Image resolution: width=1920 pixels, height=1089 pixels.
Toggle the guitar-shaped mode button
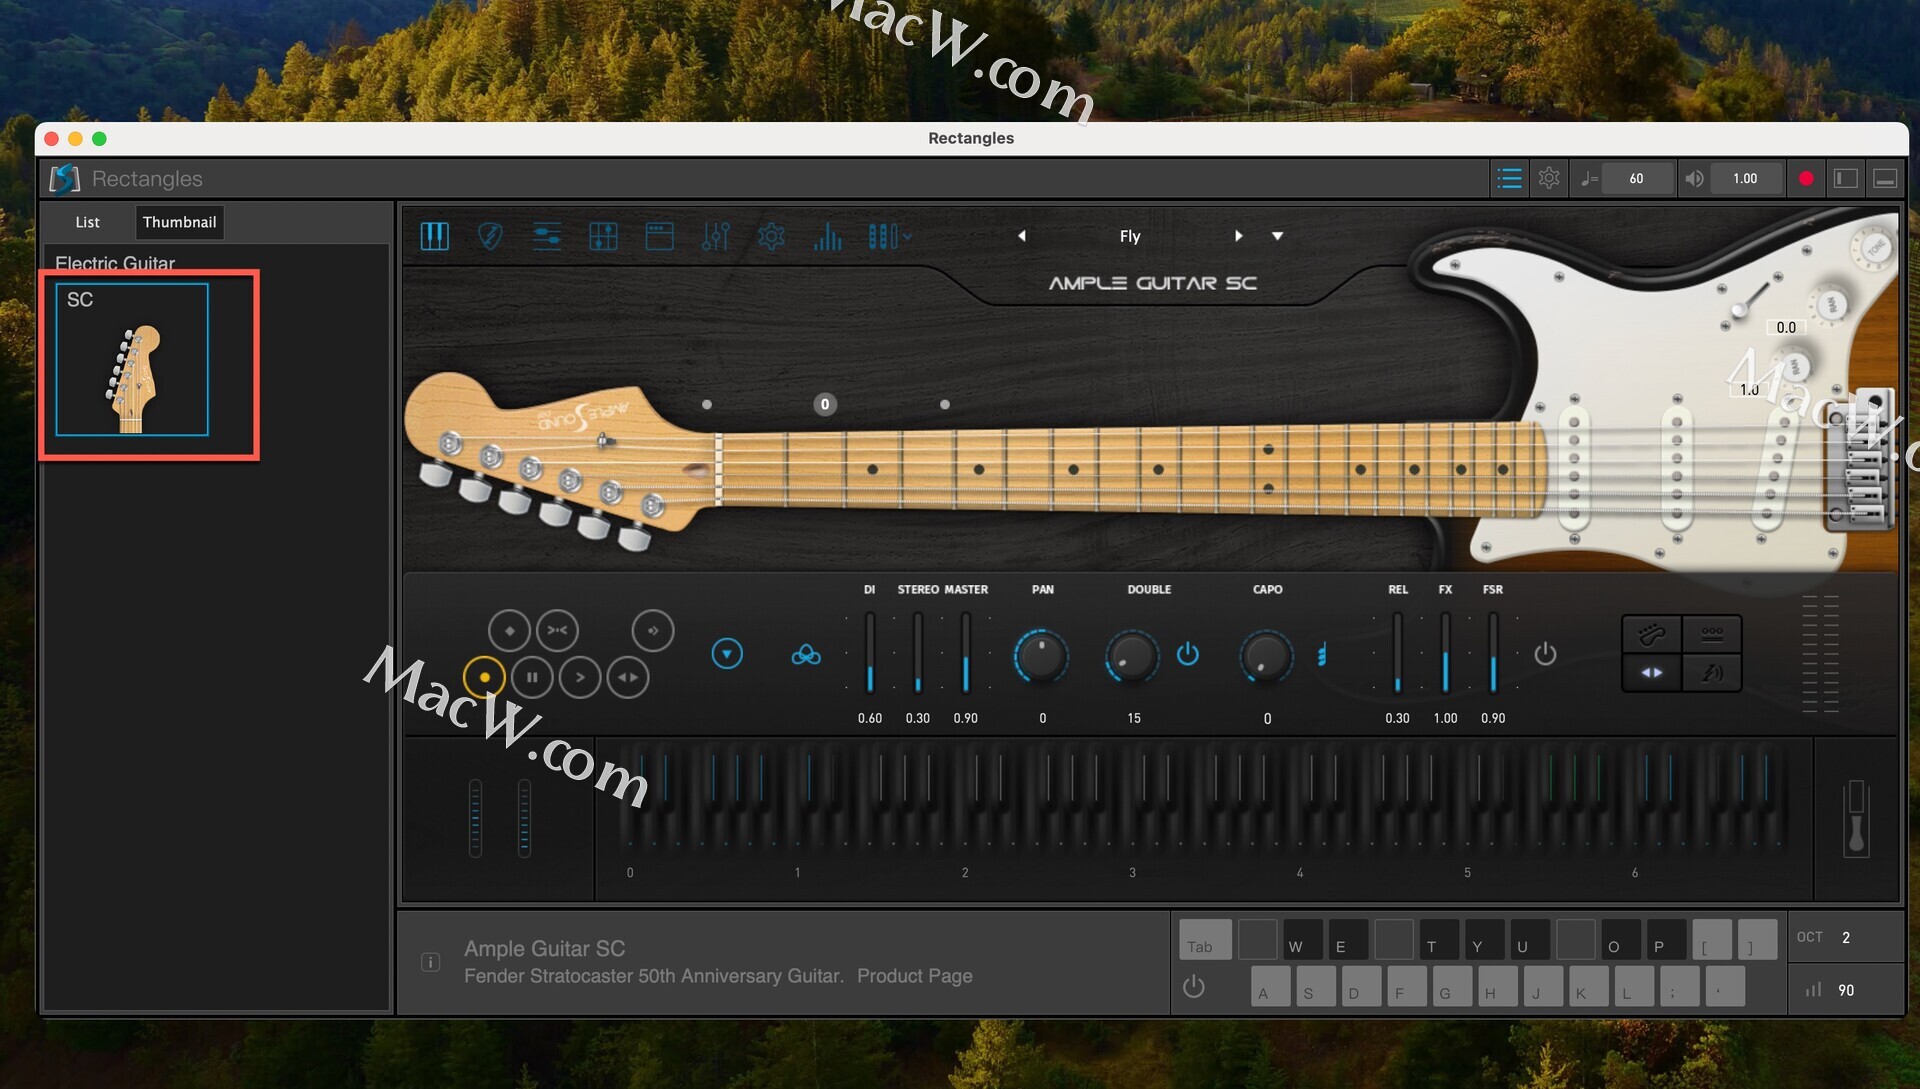tap(1652, 634)
